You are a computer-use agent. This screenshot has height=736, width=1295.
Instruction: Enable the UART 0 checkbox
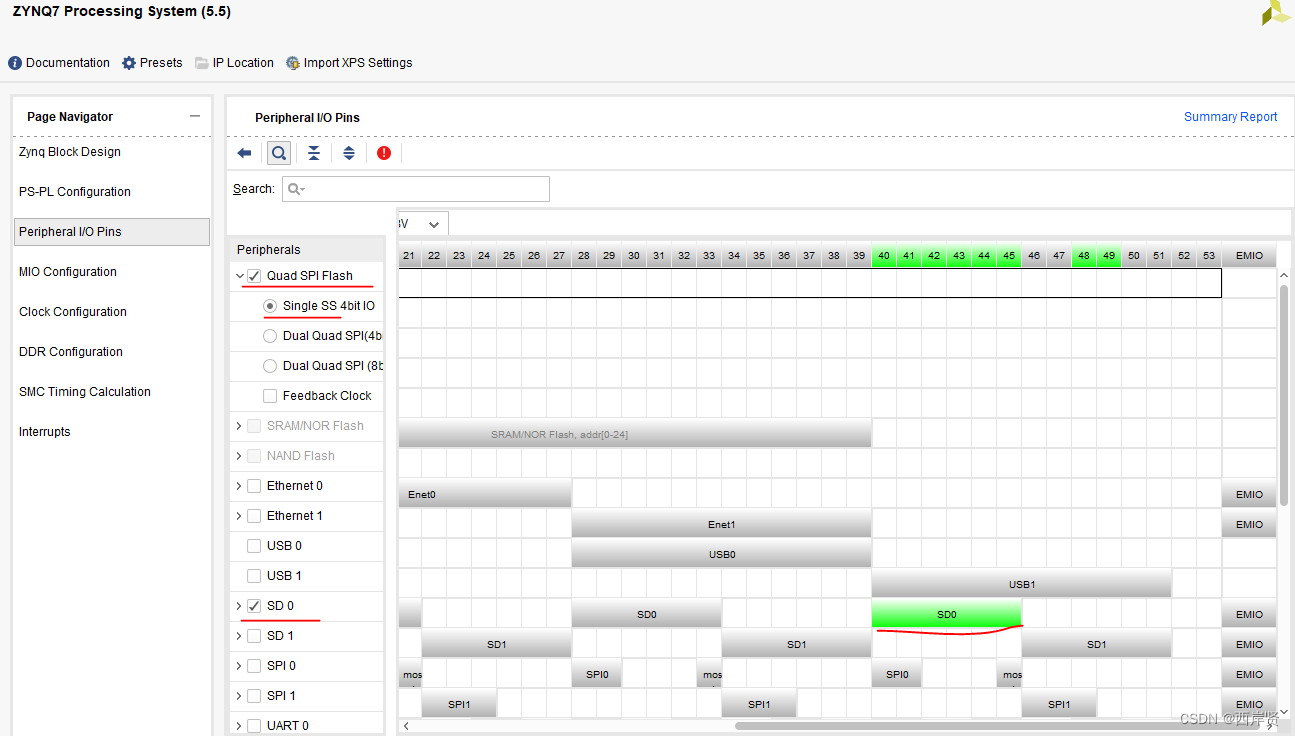[x=254, y=726]
